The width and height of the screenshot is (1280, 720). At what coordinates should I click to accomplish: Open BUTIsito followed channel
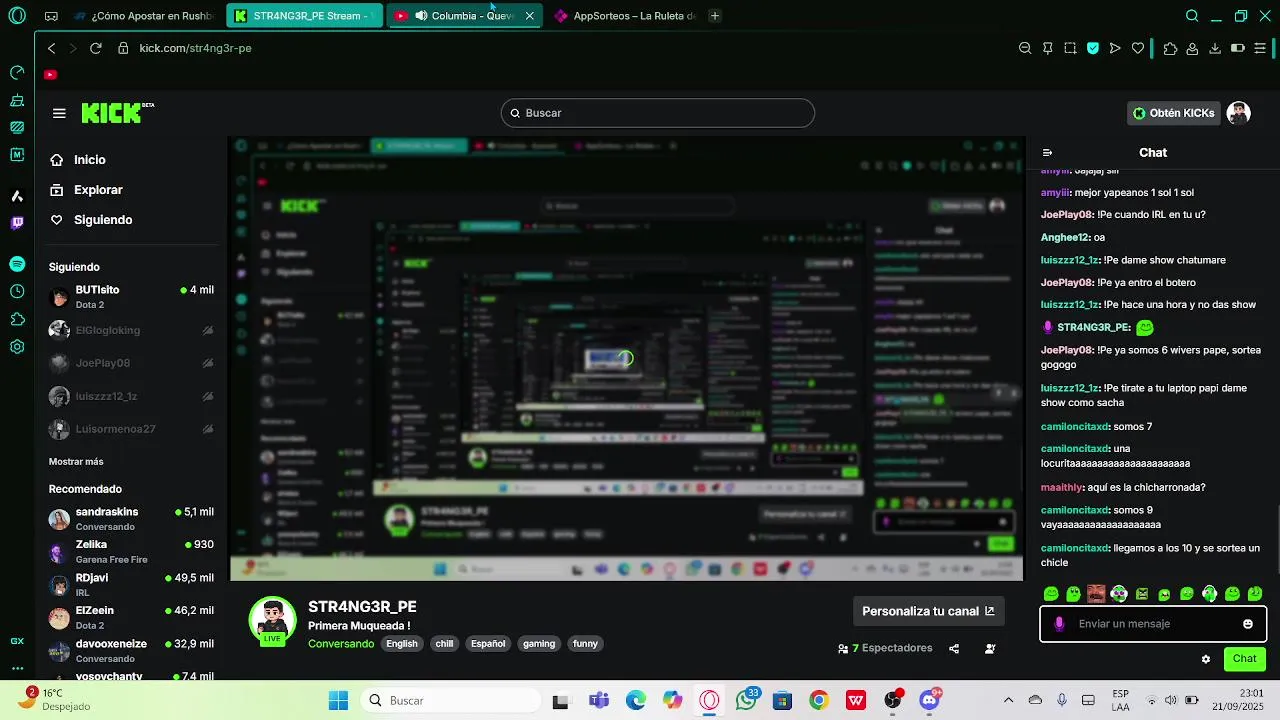[x=131, y=297]
